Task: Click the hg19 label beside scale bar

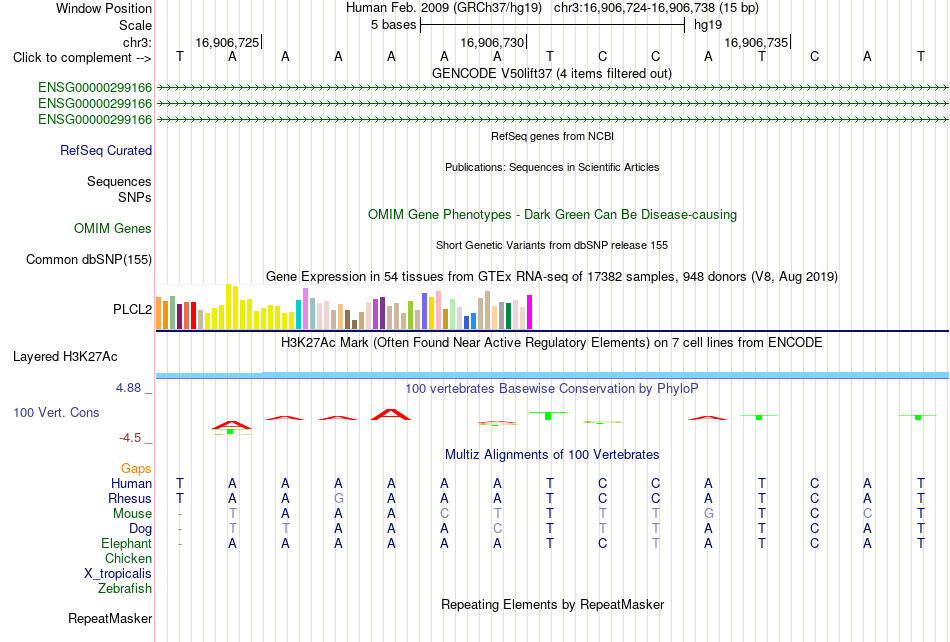Action: [708, 25]
